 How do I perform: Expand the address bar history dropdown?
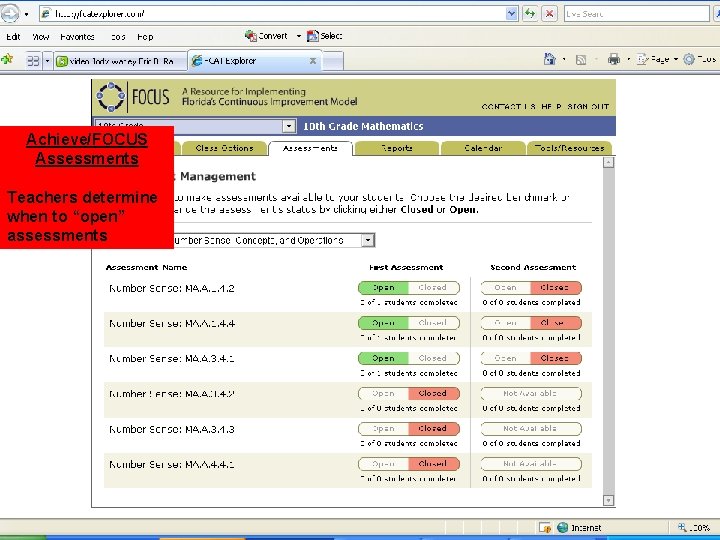512,14
